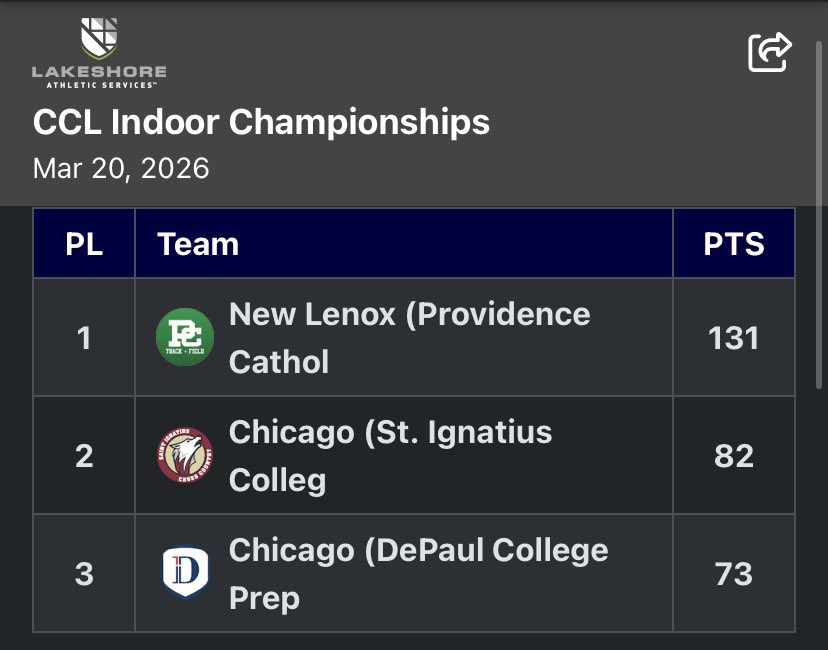Select place 3 cell

pos(84,573)
